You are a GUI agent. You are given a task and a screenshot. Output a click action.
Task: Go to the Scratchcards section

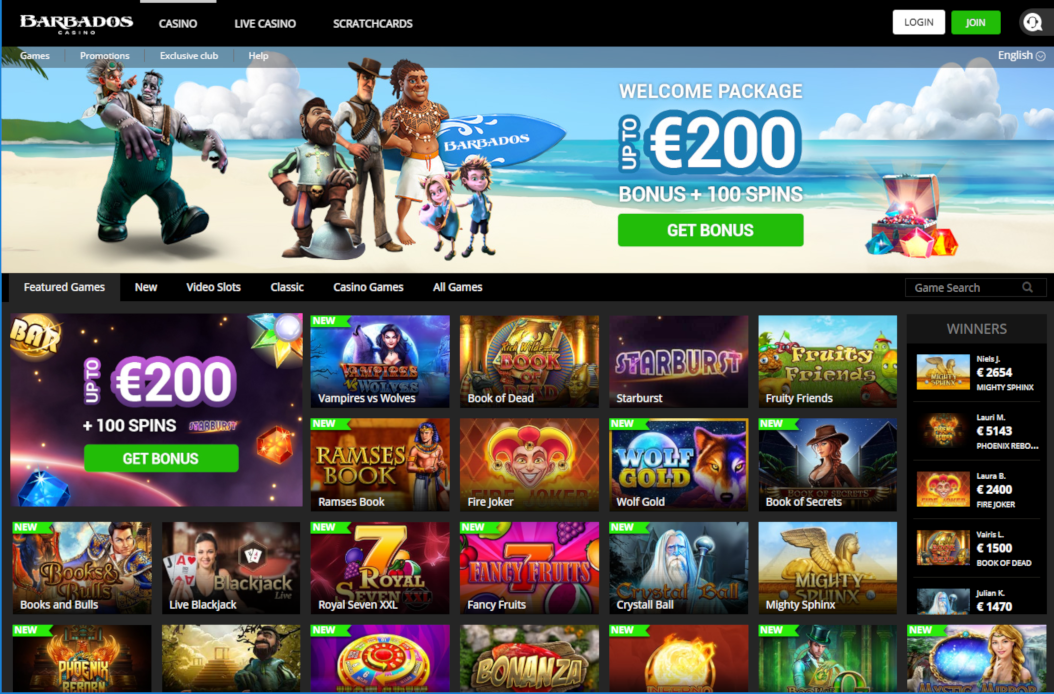click(372, 24)
